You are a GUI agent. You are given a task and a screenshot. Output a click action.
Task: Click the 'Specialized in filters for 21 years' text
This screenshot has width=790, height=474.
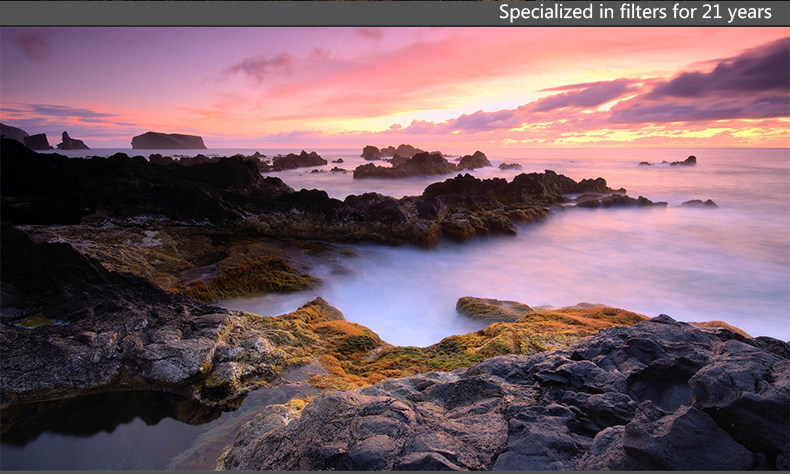635,12
